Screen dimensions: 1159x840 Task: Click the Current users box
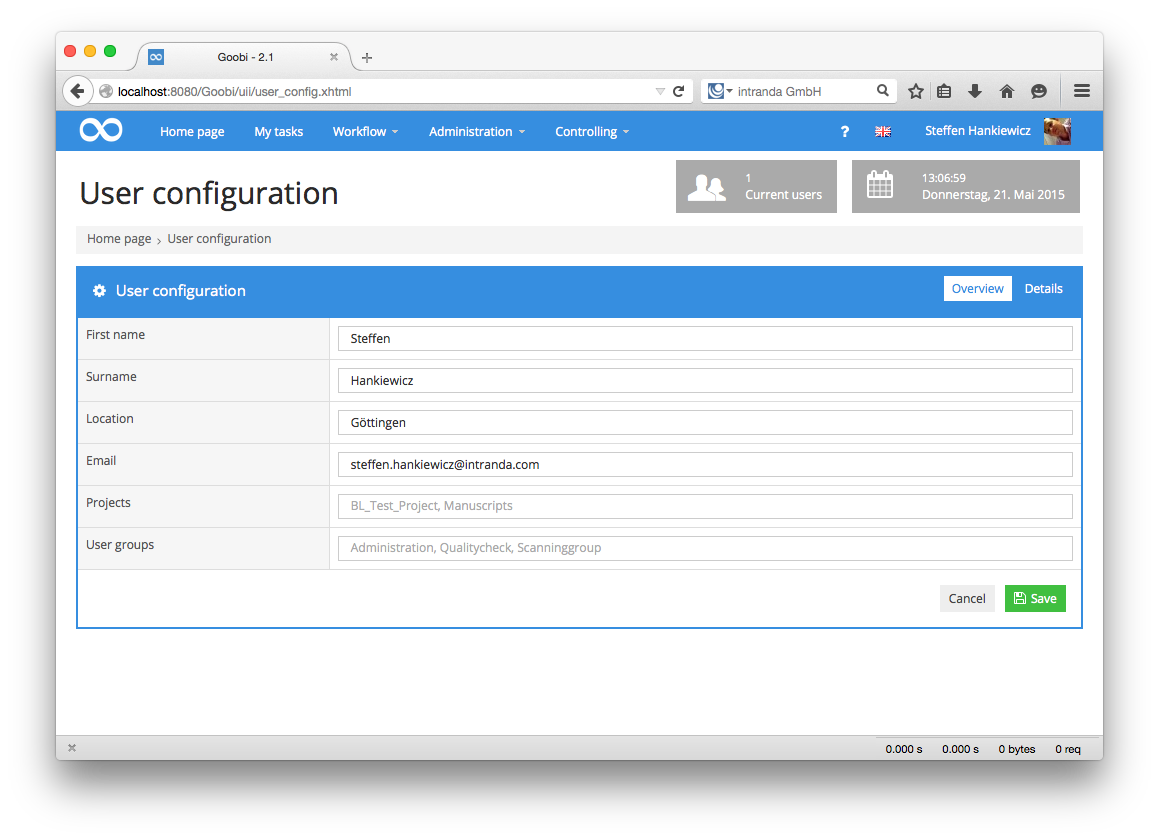pyautogui.click(x=756, y=186)
